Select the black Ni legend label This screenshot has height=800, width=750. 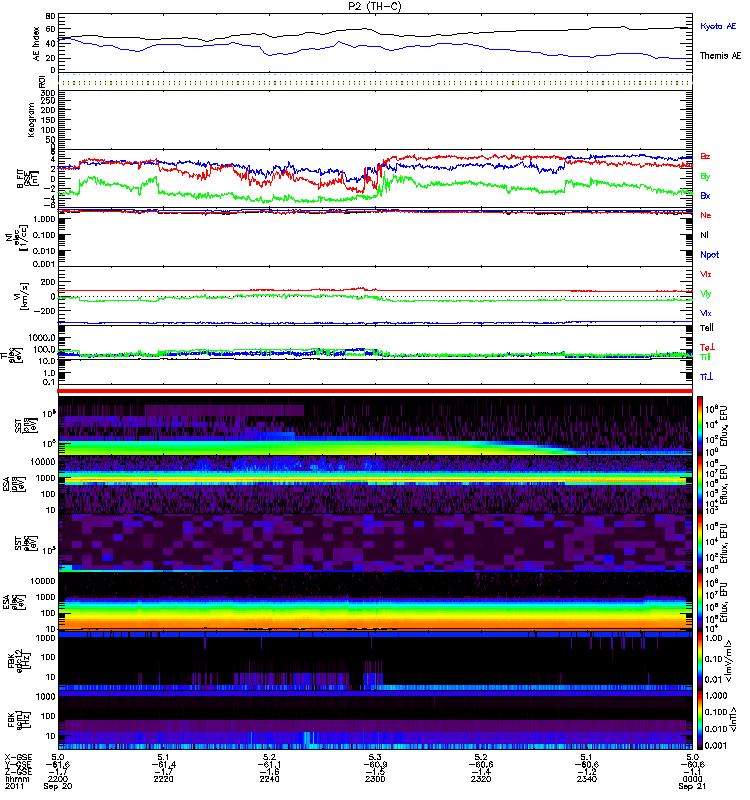(x=704, y=235)
